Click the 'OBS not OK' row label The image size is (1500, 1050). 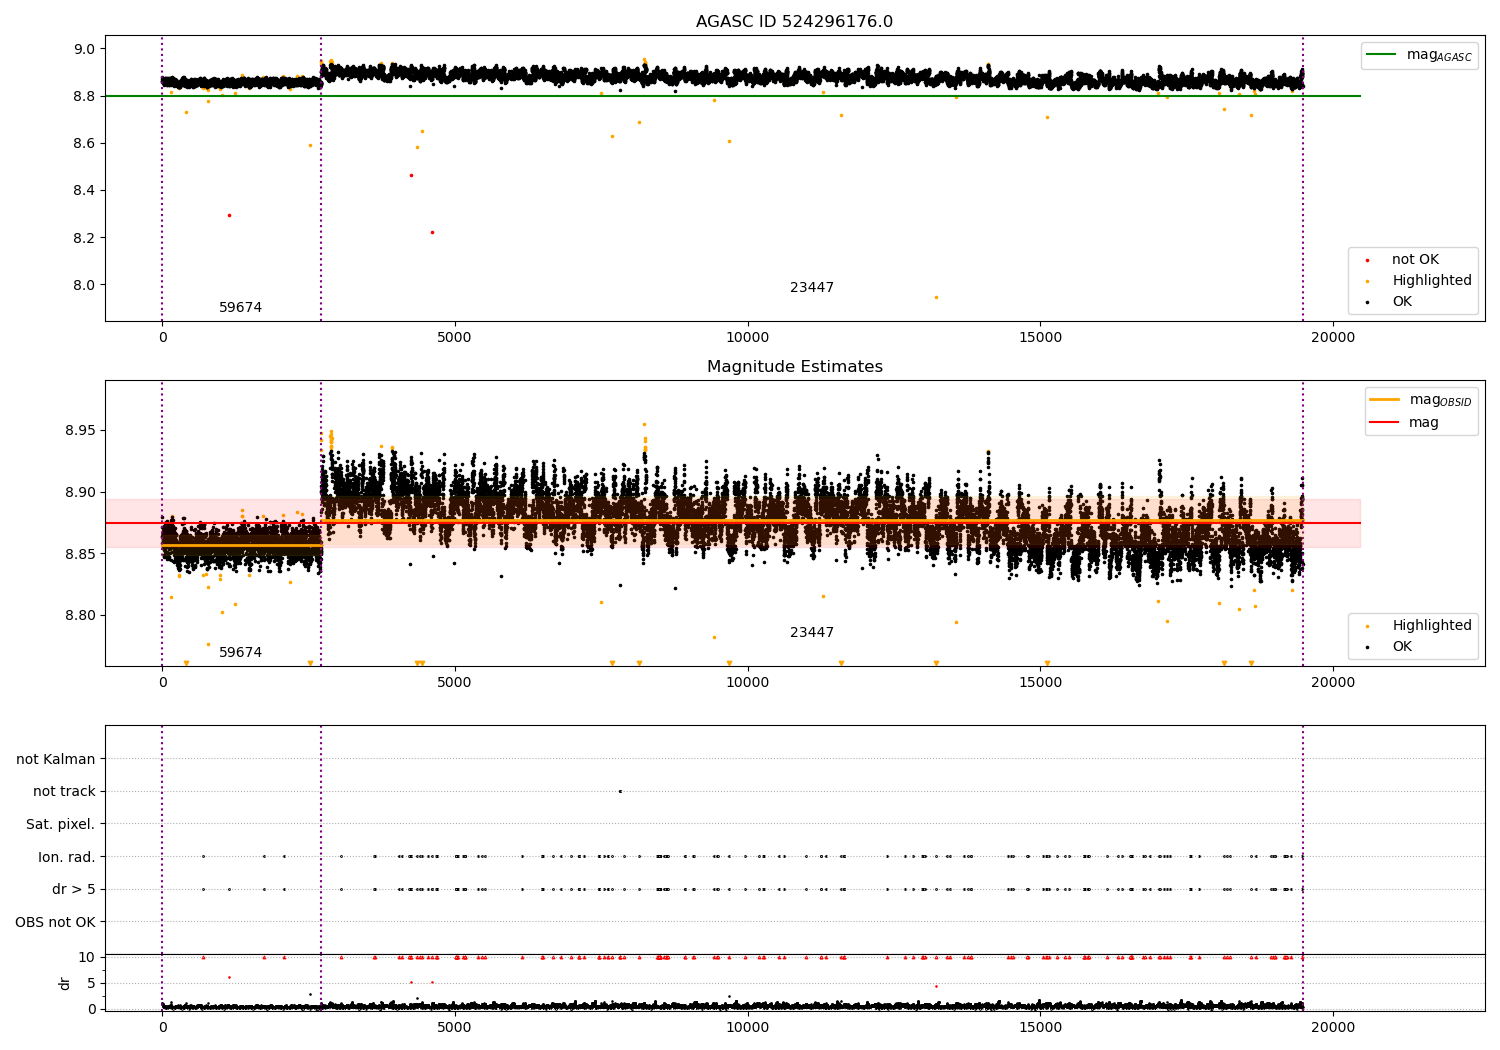coord(56,922)
